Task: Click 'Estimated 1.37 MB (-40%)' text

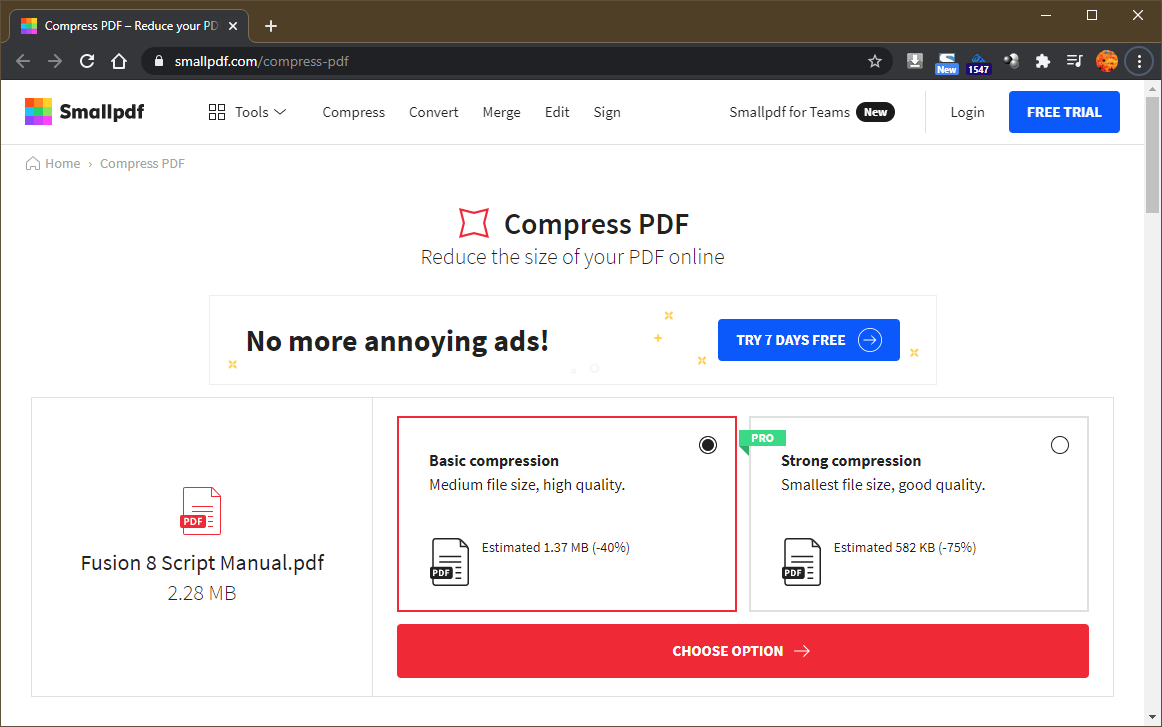Action: 556,548
